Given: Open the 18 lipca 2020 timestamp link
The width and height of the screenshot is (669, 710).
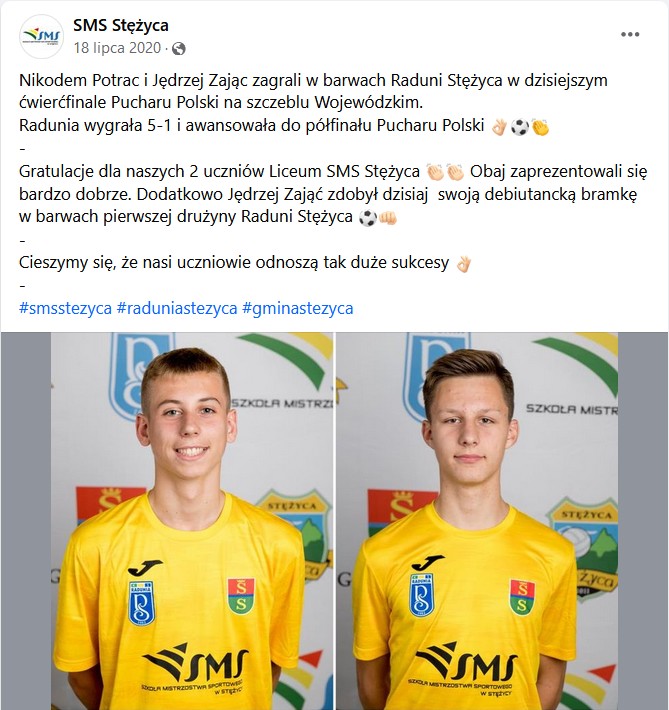Looking at the screenshot, I should coord(117,48).
